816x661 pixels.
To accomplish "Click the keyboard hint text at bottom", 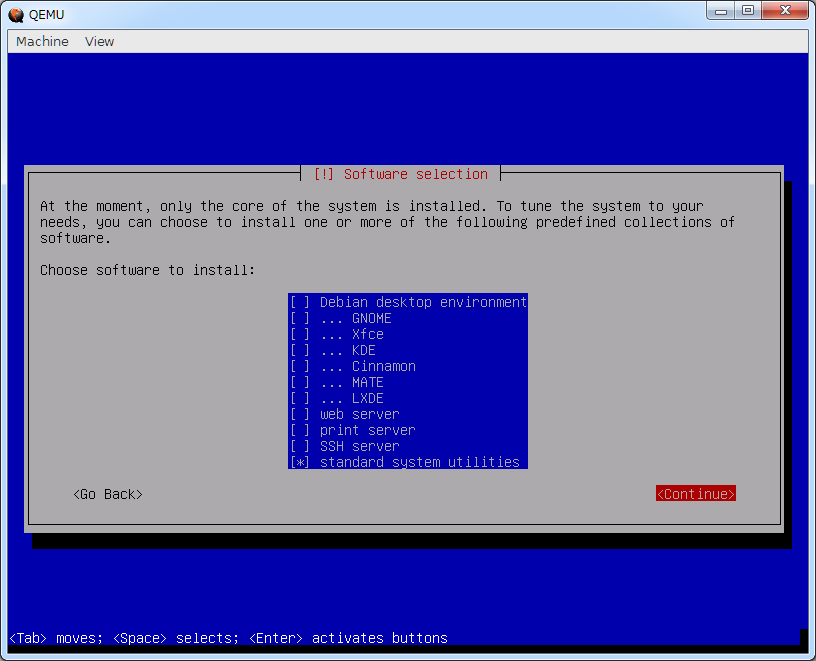I will tap(228, 638).
